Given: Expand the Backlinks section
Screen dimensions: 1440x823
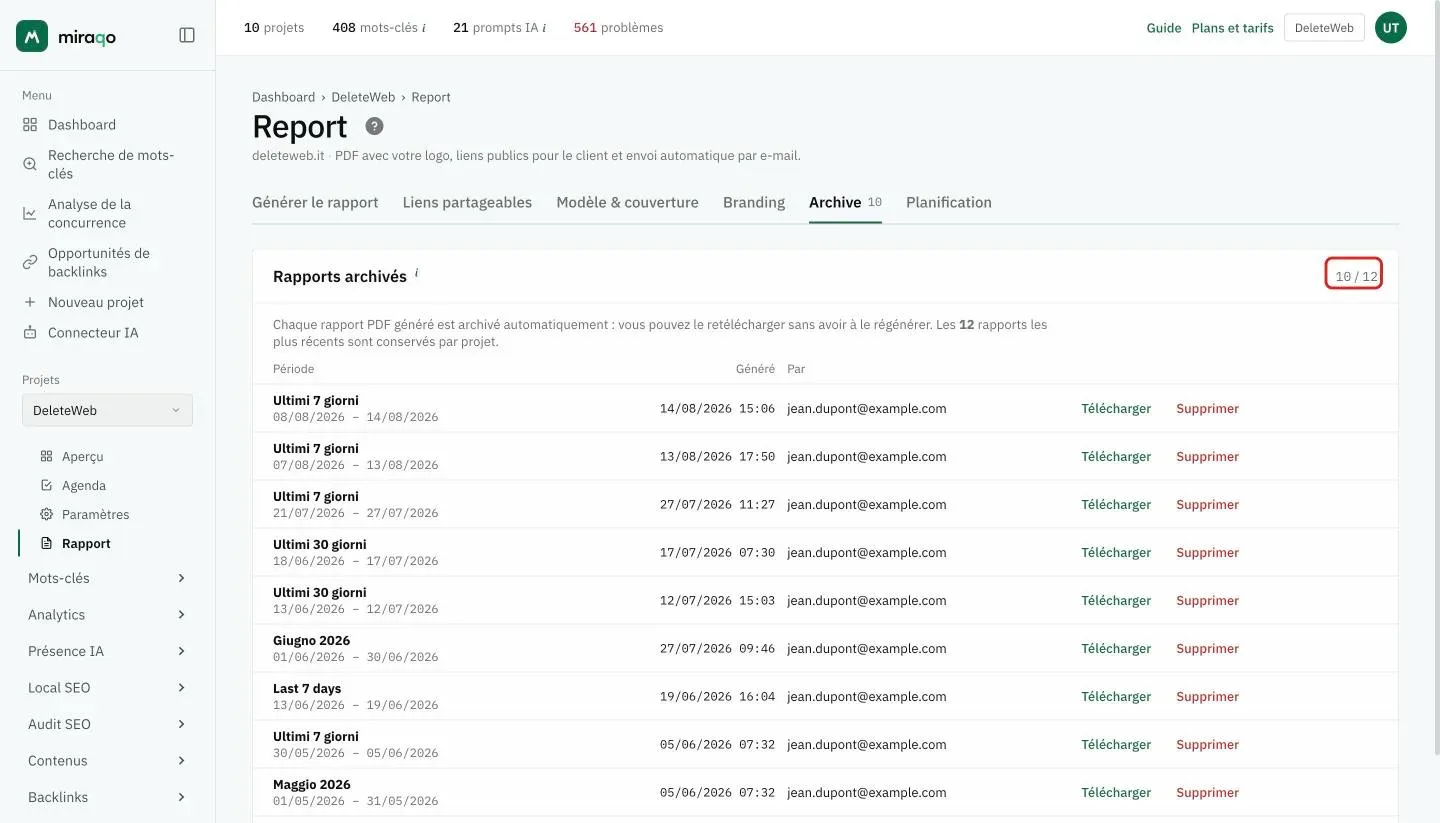Looking at the screenshot, I should click(x=107, y=797).
